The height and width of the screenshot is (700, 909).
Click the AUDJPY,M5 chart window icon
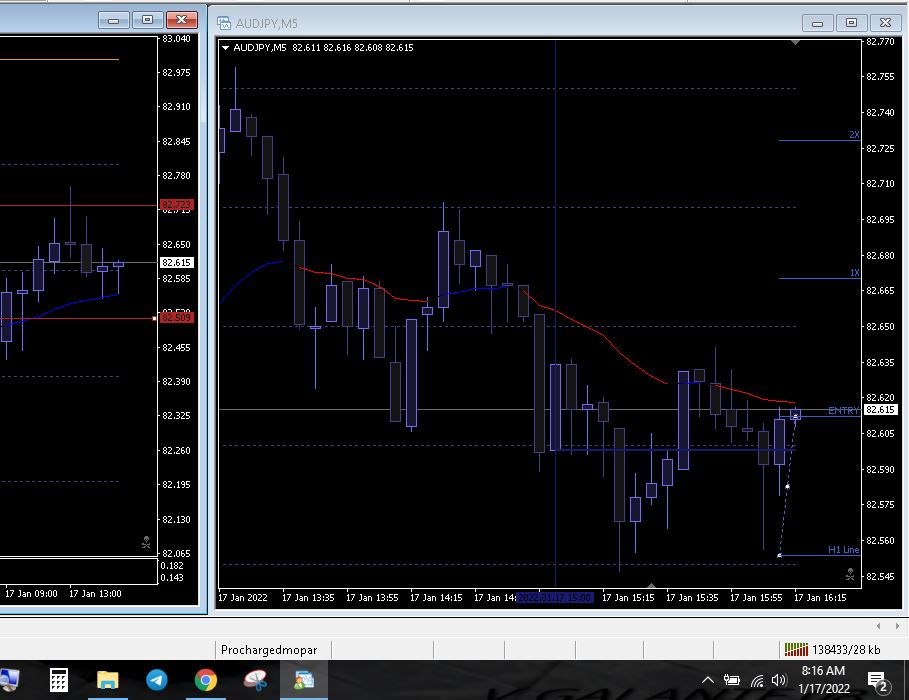click(224, 23)
